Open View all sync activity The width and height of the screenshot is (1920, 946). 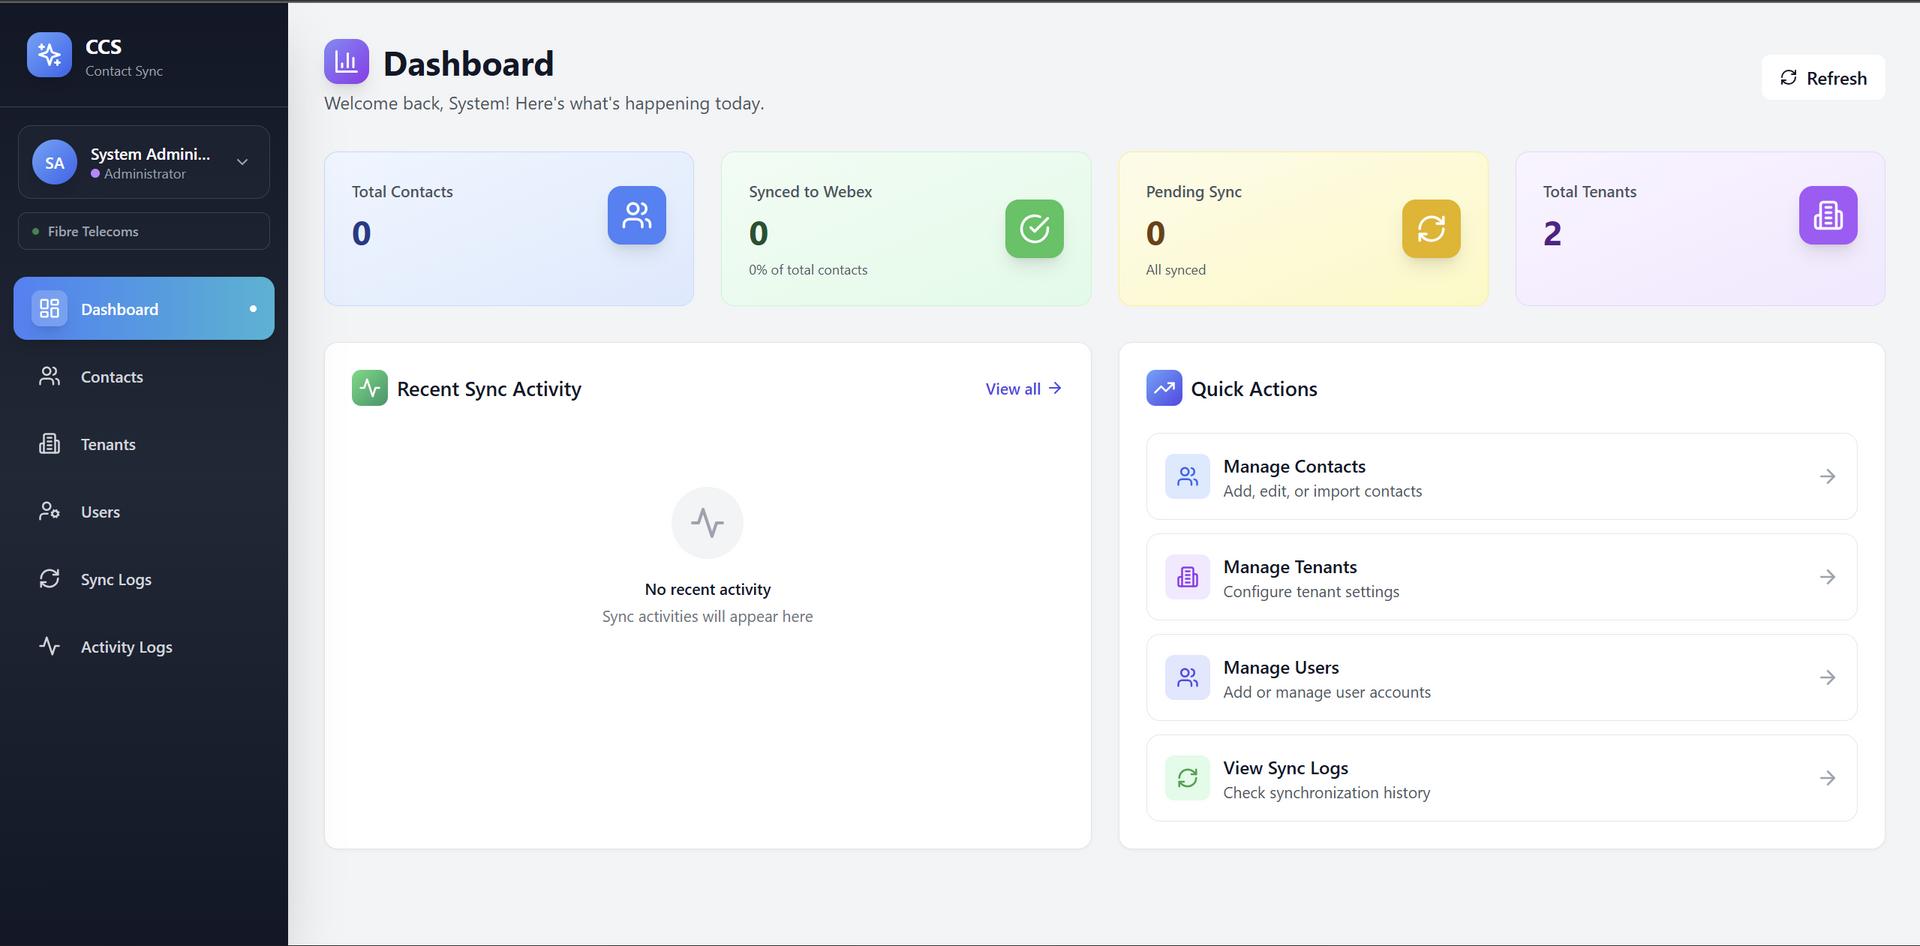click(1022, 389)
